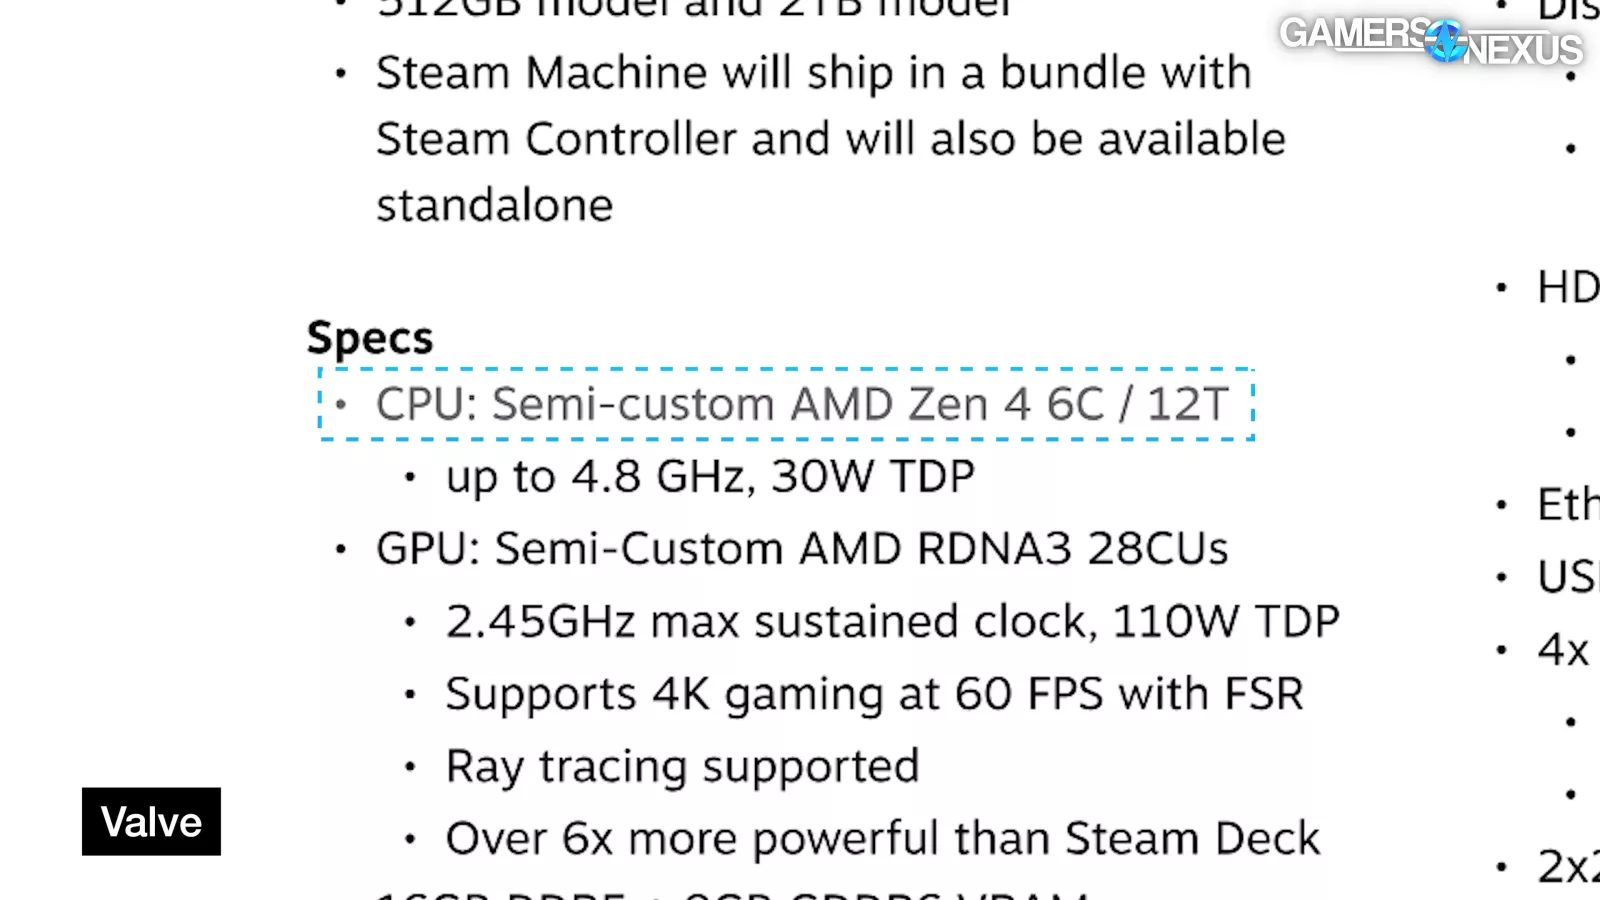Click the partially visible 'HD' item at right

(1567, 288)
